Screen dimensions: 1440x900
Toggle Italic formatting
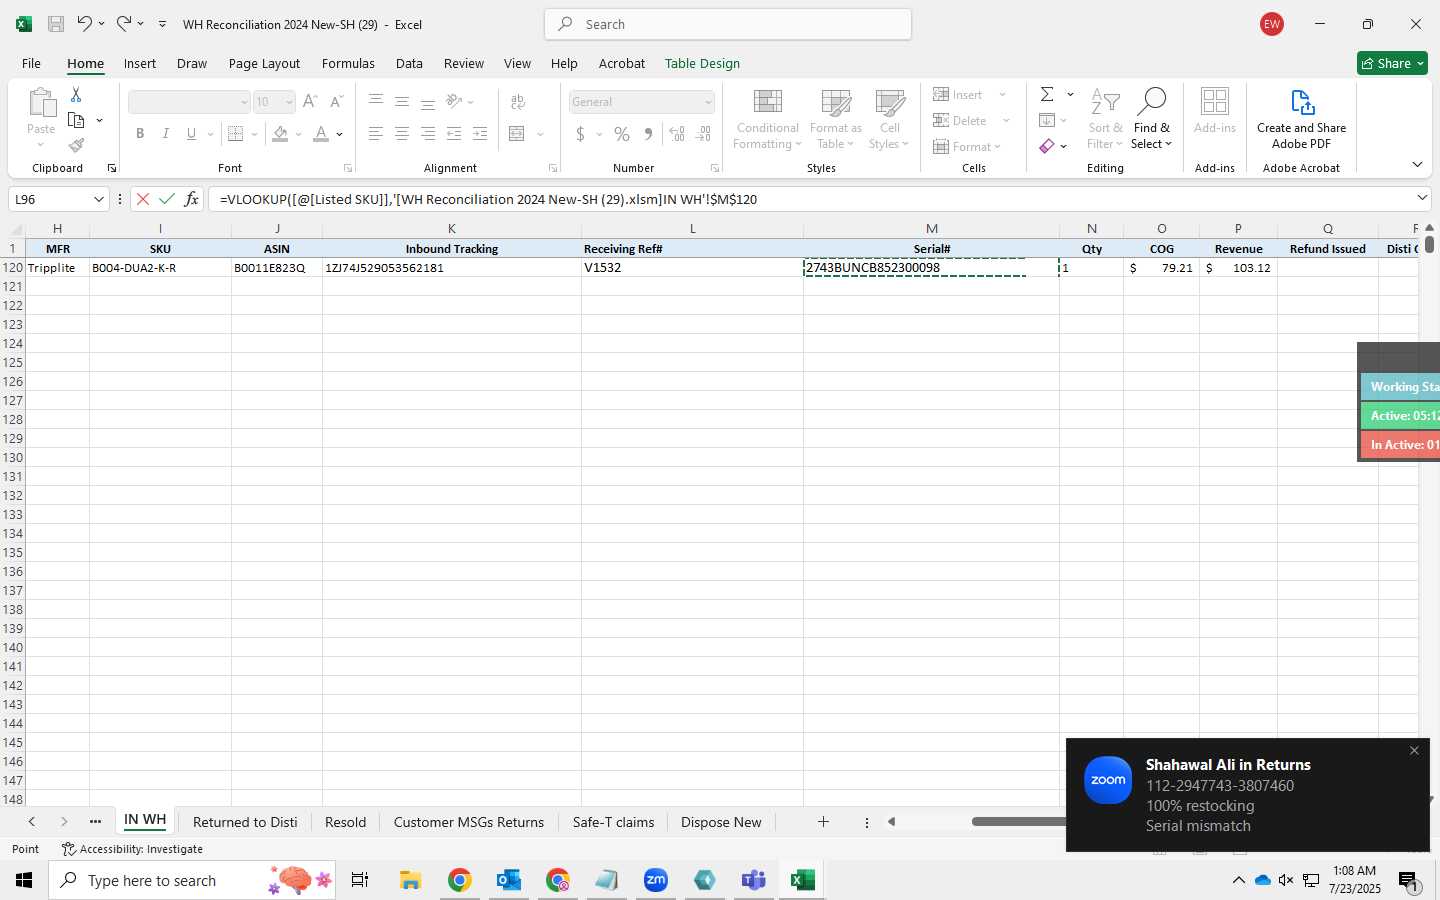(165, 134)
